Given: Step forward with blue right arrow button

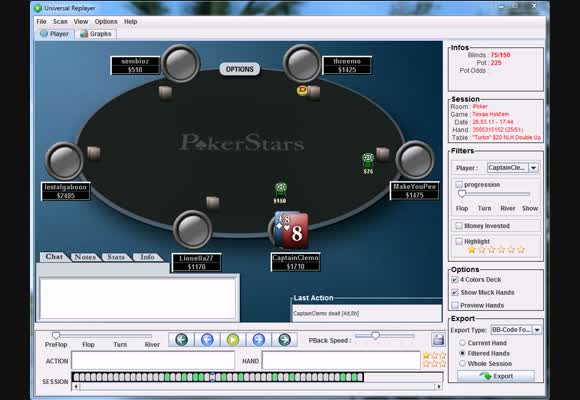Looking at the screenshot, I should 259,339.
